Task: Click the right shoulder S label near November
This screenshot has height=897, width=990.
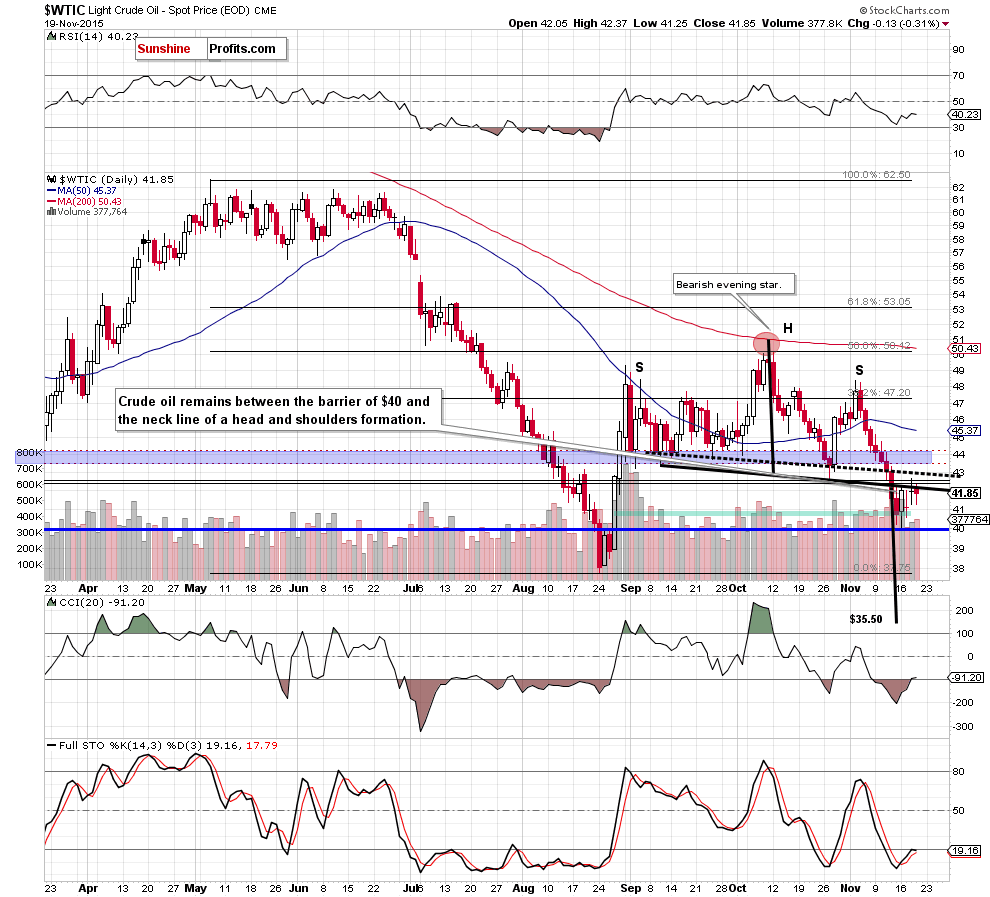Action: click(859, 370)
